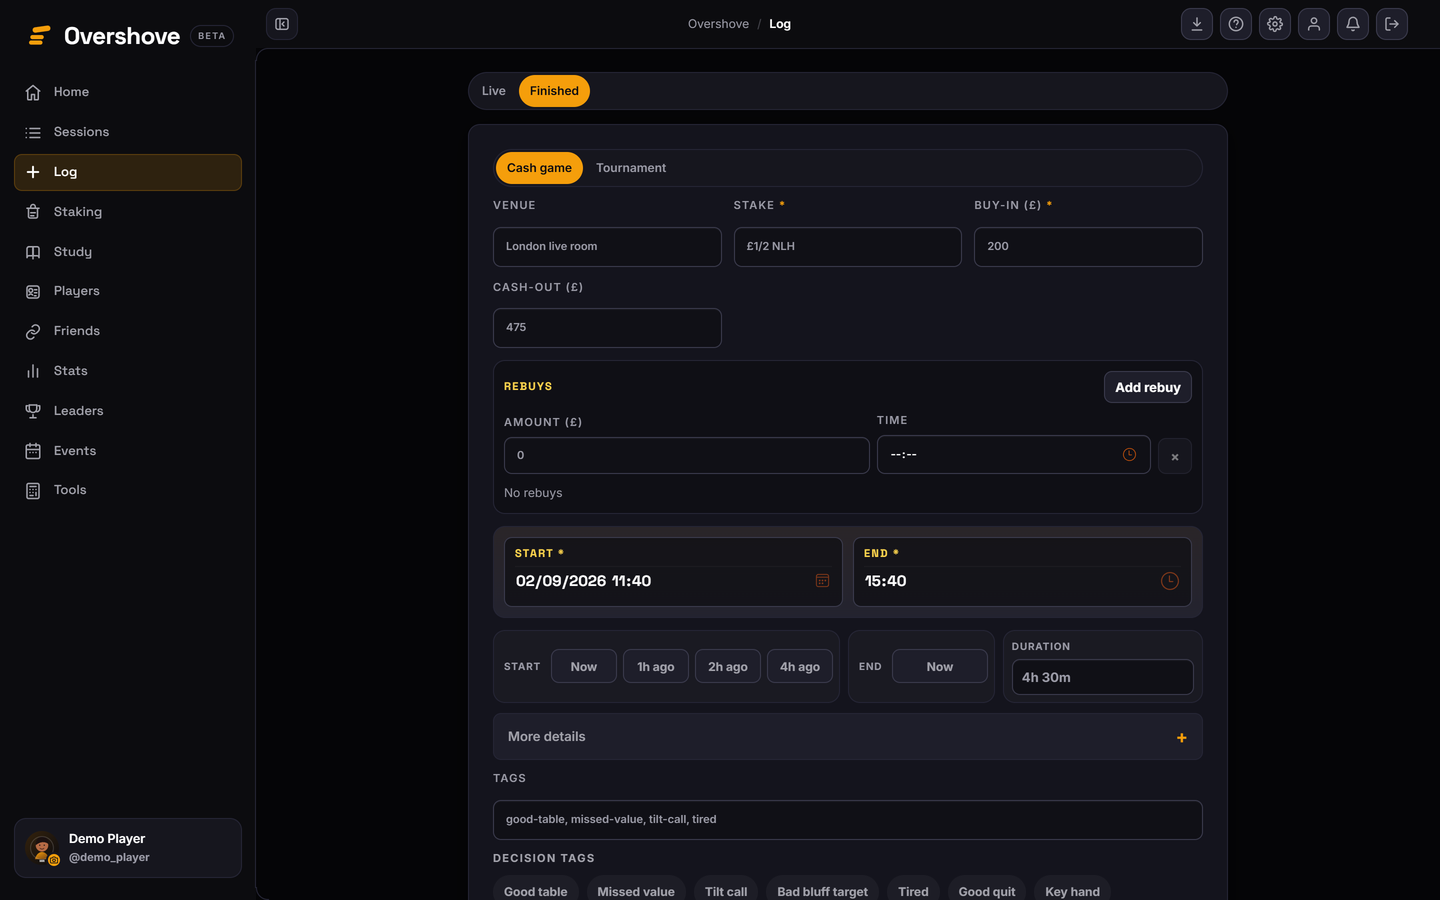Focus the rebuy Time field
The height and width of the screenshot is (900, 1440).
1014,455
